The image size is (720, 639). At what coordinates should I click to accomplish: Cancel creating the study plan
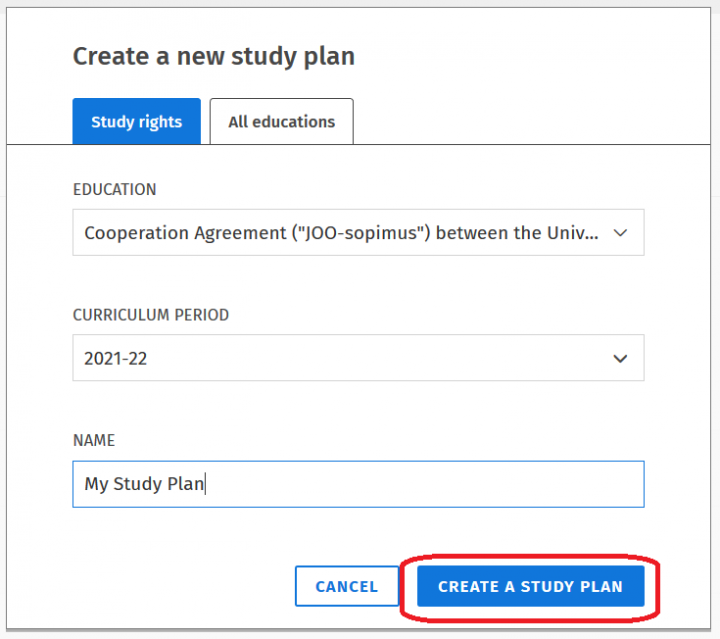[x=347, y=586]
